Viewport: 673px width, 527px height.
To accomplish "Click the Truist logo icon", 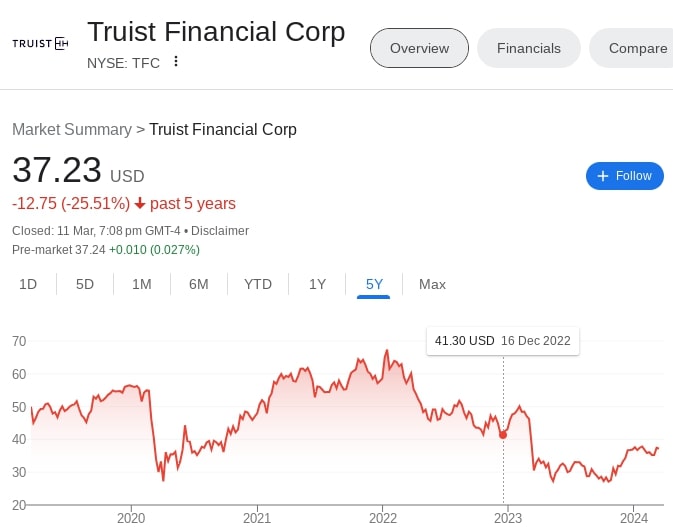I will tap(40, 44).
